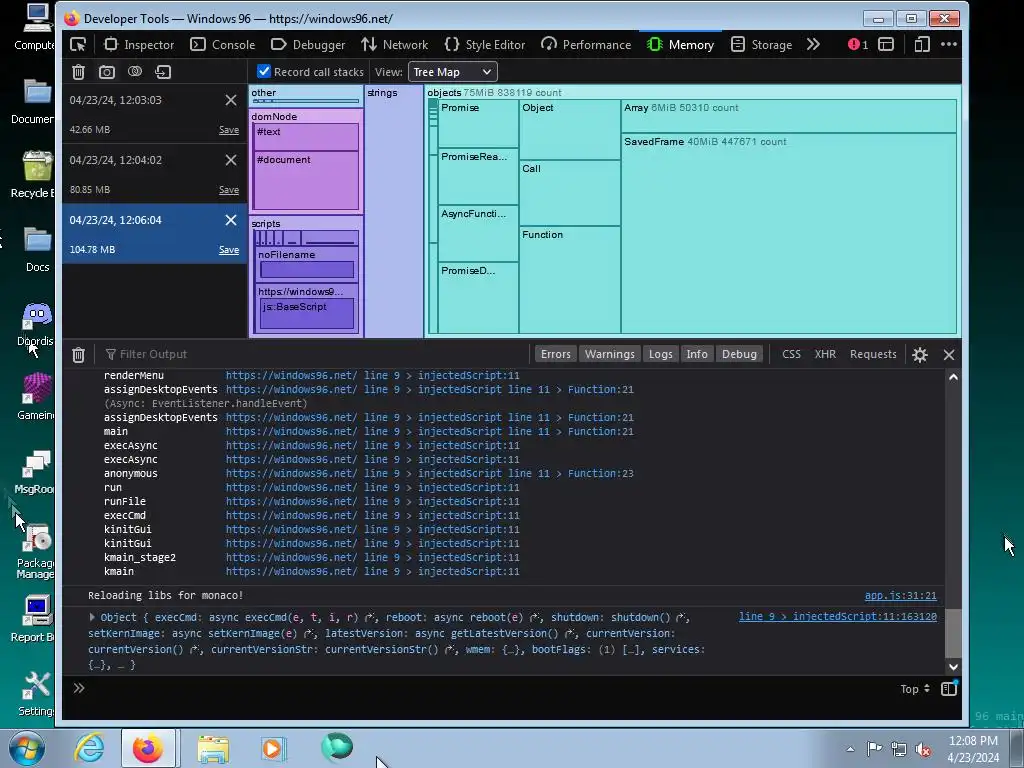Close the split console with X

949,355
